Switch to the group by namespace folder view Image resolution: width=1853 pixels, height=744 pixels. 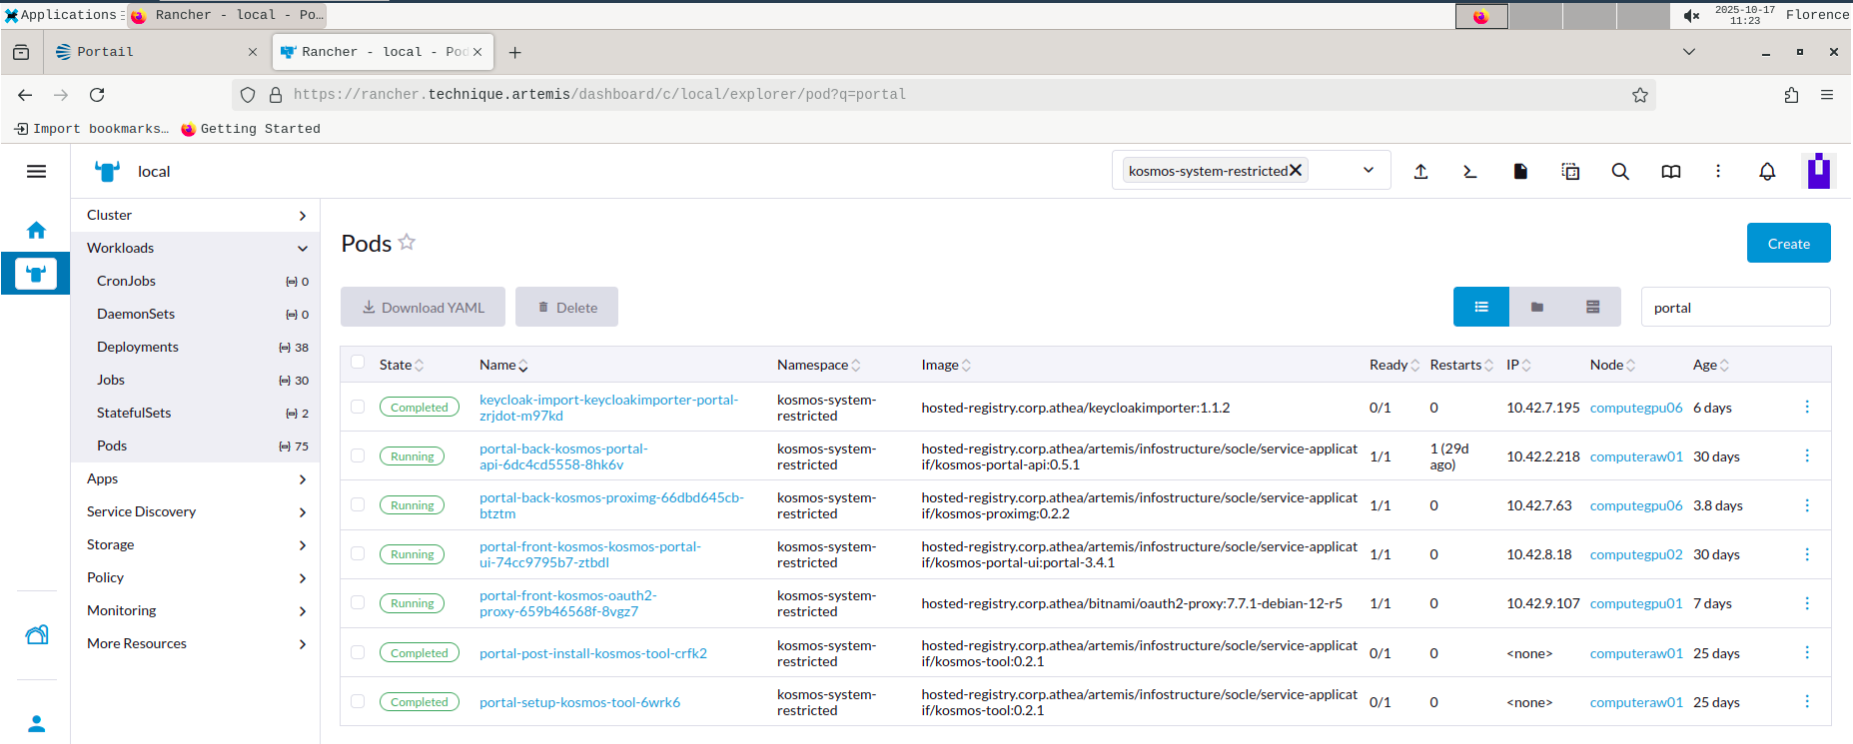(1537, 307)
